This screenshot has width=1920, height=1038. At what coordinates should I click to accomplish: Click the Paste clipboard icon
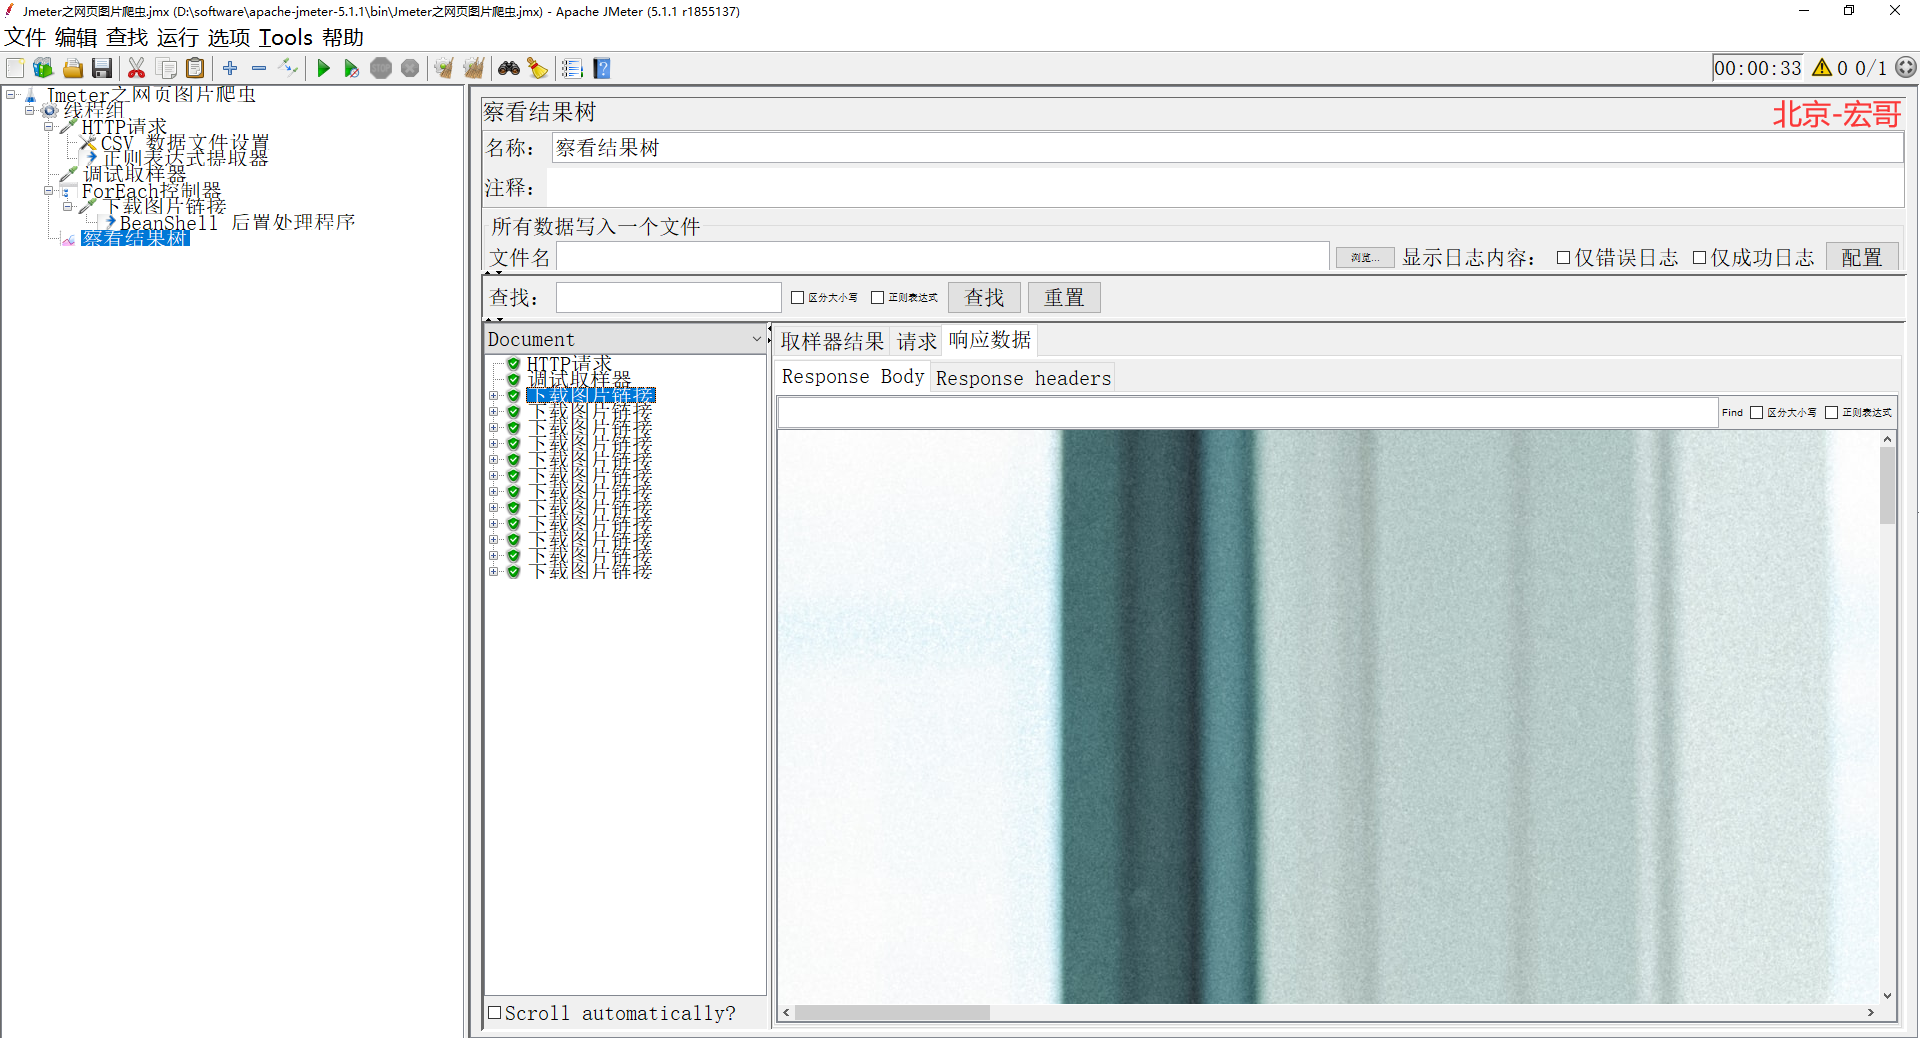[196, 68]
